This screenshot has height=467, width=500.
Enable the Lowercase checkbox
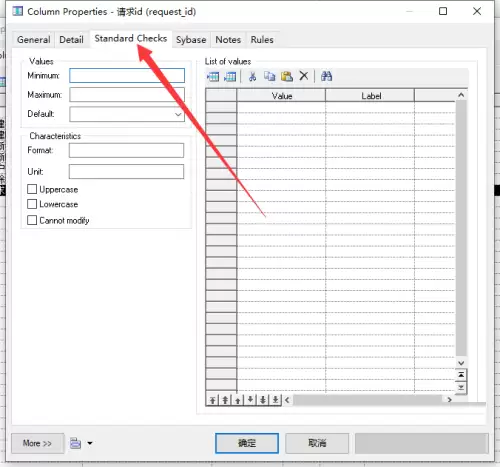click(x=32, y=204)
